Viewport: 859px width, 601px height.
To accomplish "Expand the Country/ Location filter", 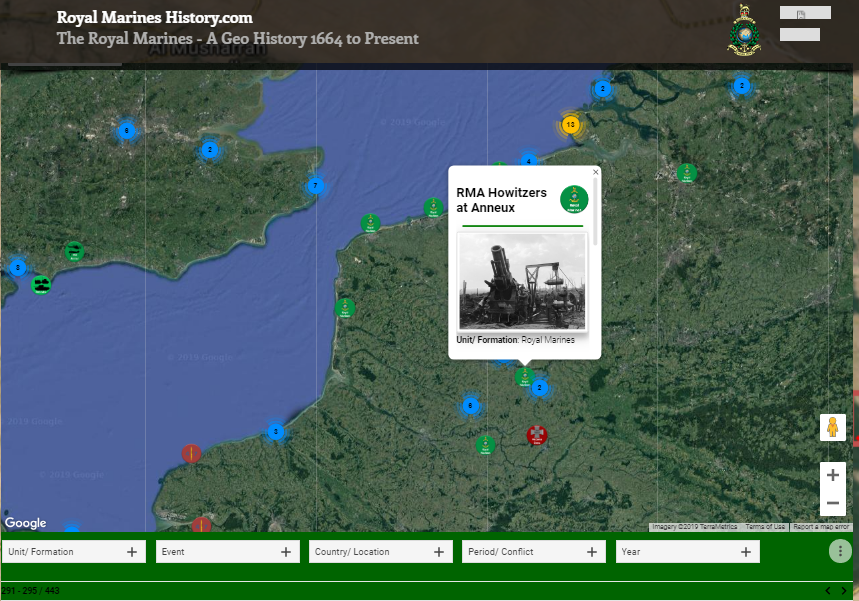I will pos(381,552).
